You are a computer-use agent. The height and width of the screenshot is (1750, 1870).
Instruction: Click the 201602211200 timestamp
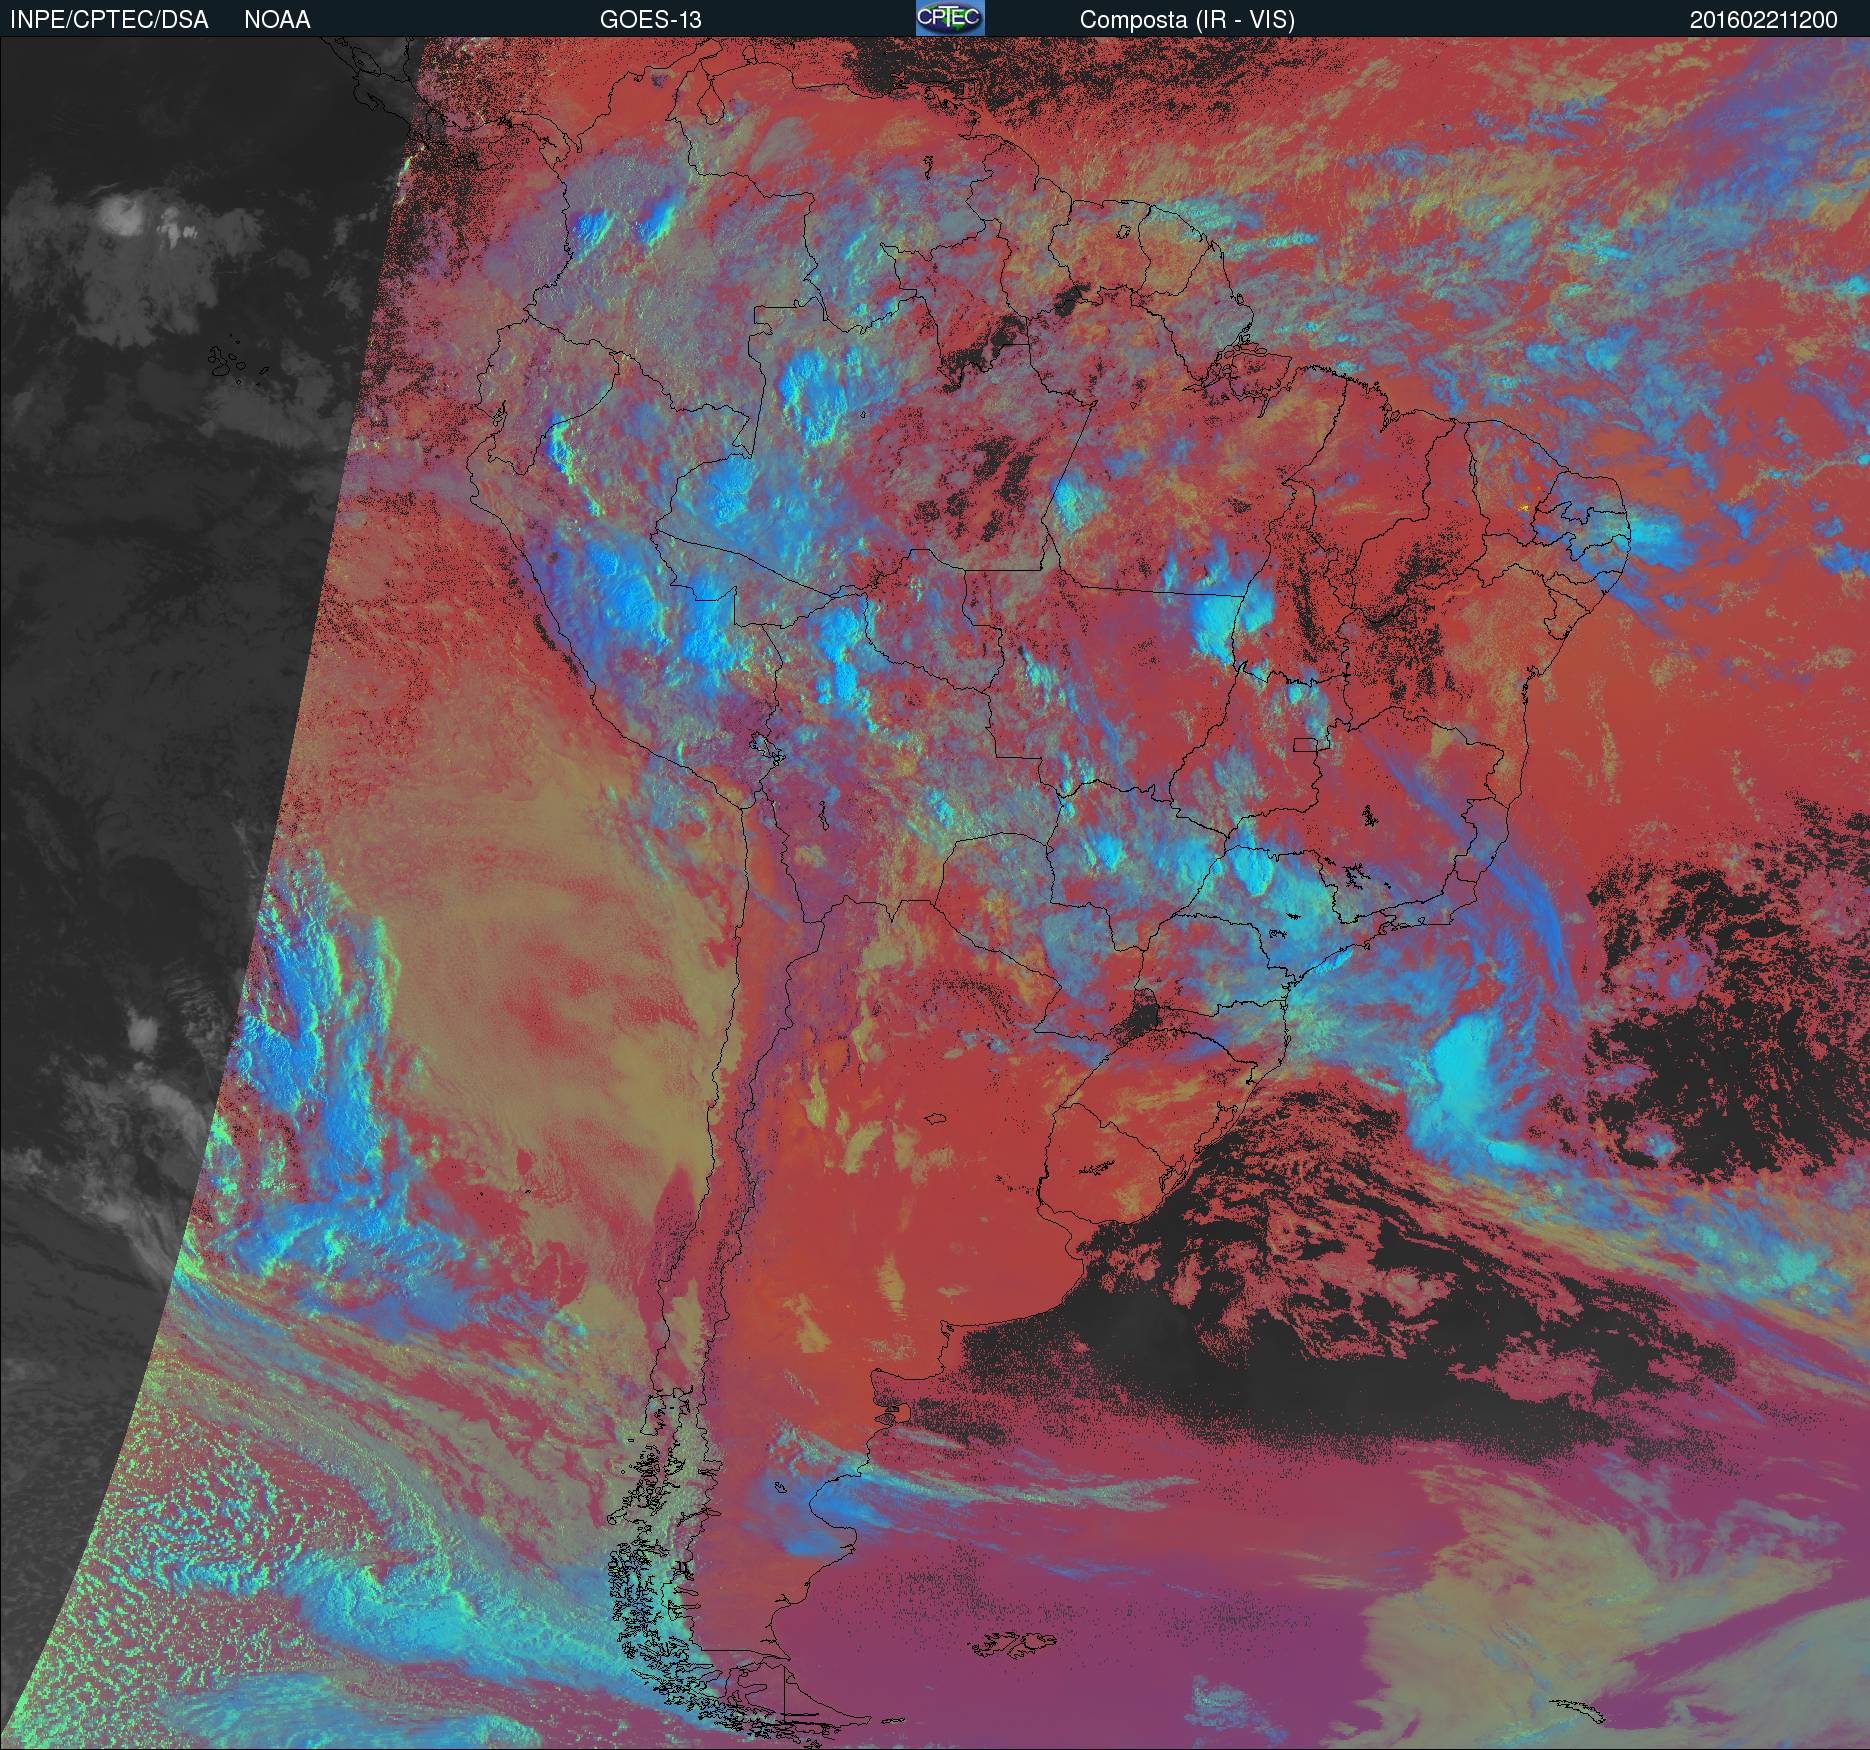pos(1763,20)
